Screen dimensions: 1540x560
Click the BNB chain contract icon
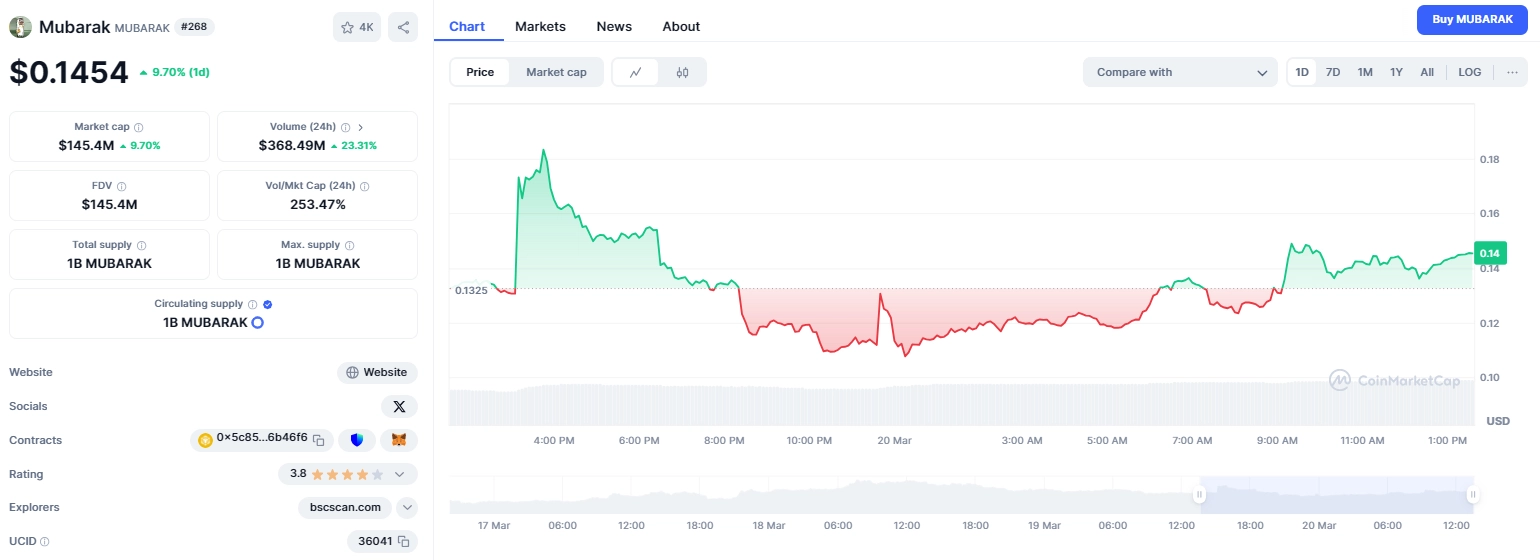click(x=205, y=440)
